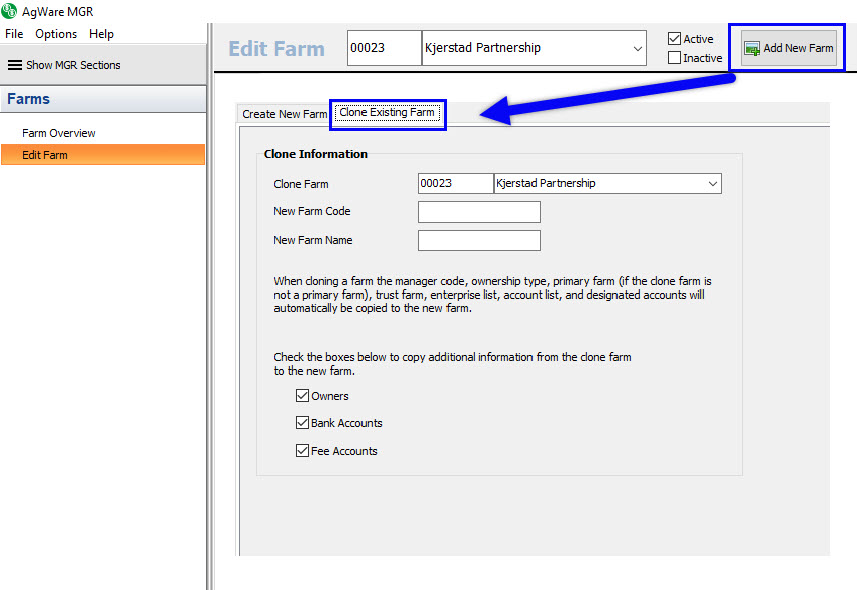Open the Clone Farm dropdown arrow
The width and height of the screenshot is (857, 590).
[x=712, y=184]
